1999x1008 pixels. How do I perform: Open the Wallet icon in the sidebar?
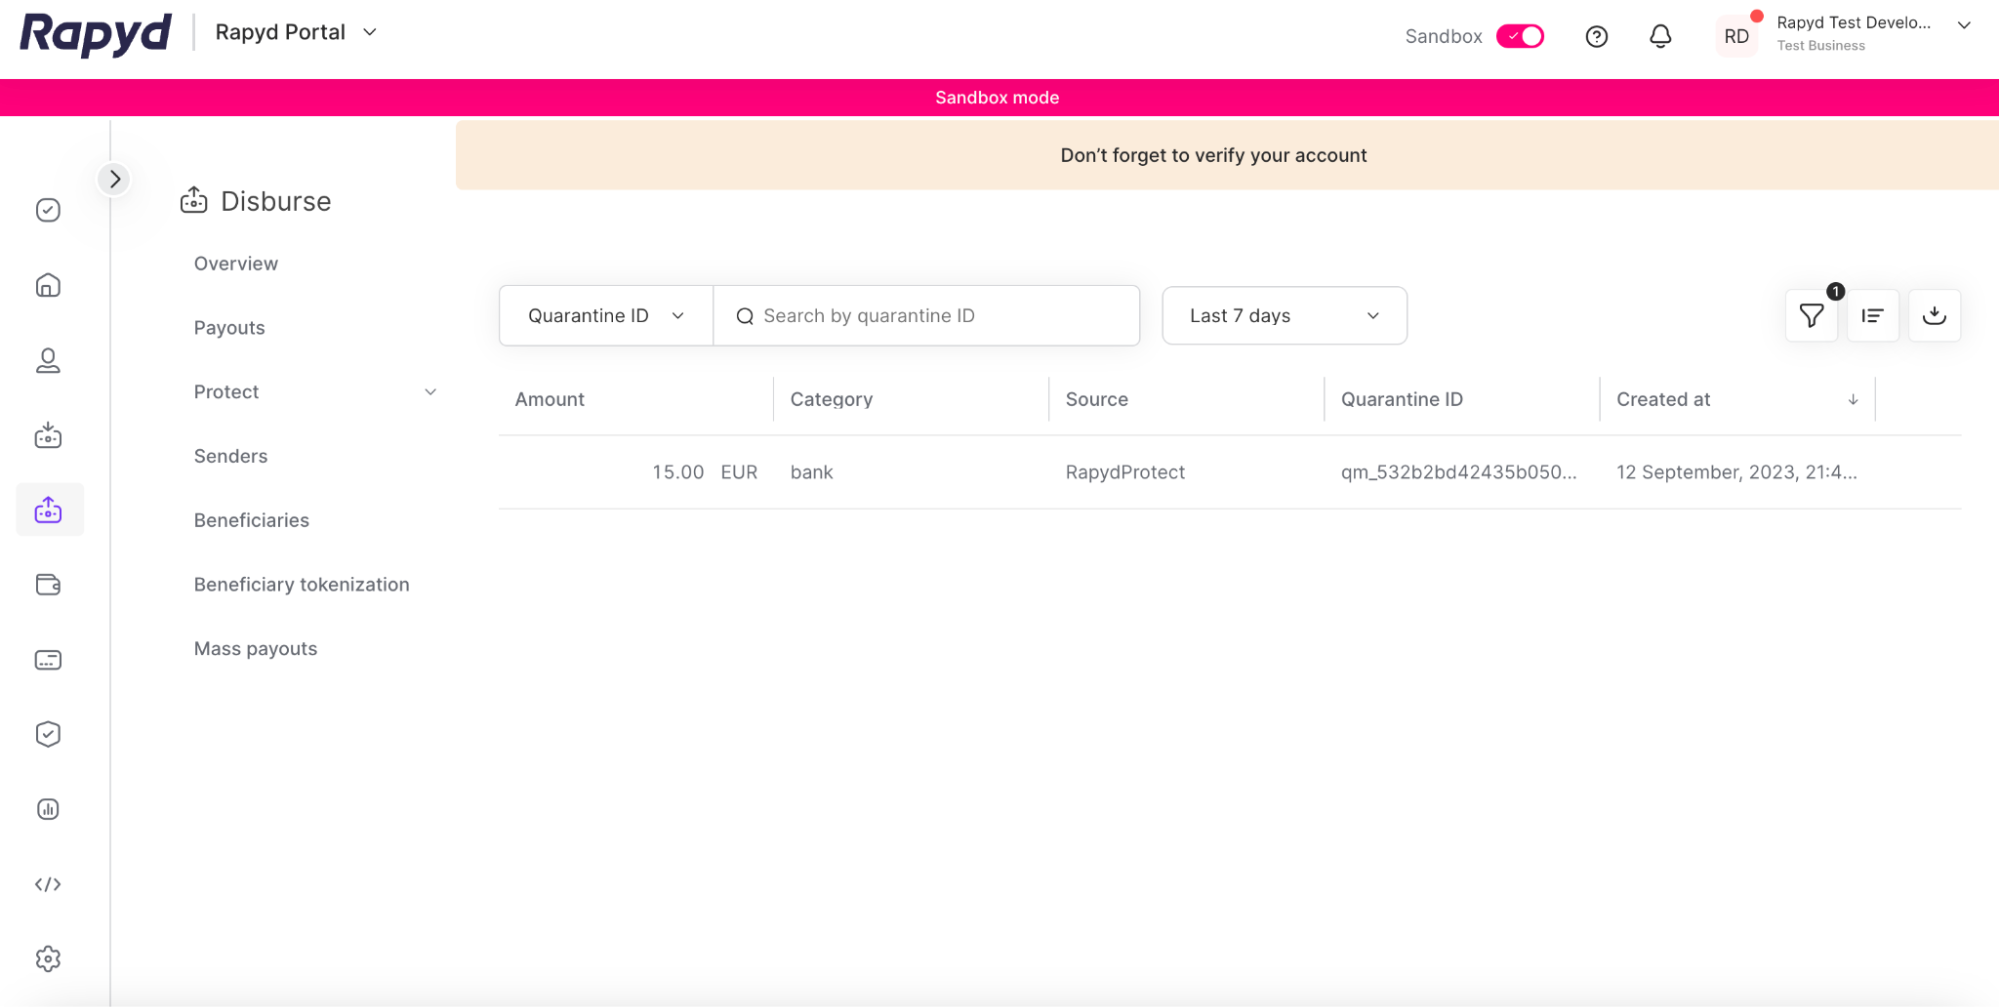(47, 585)
